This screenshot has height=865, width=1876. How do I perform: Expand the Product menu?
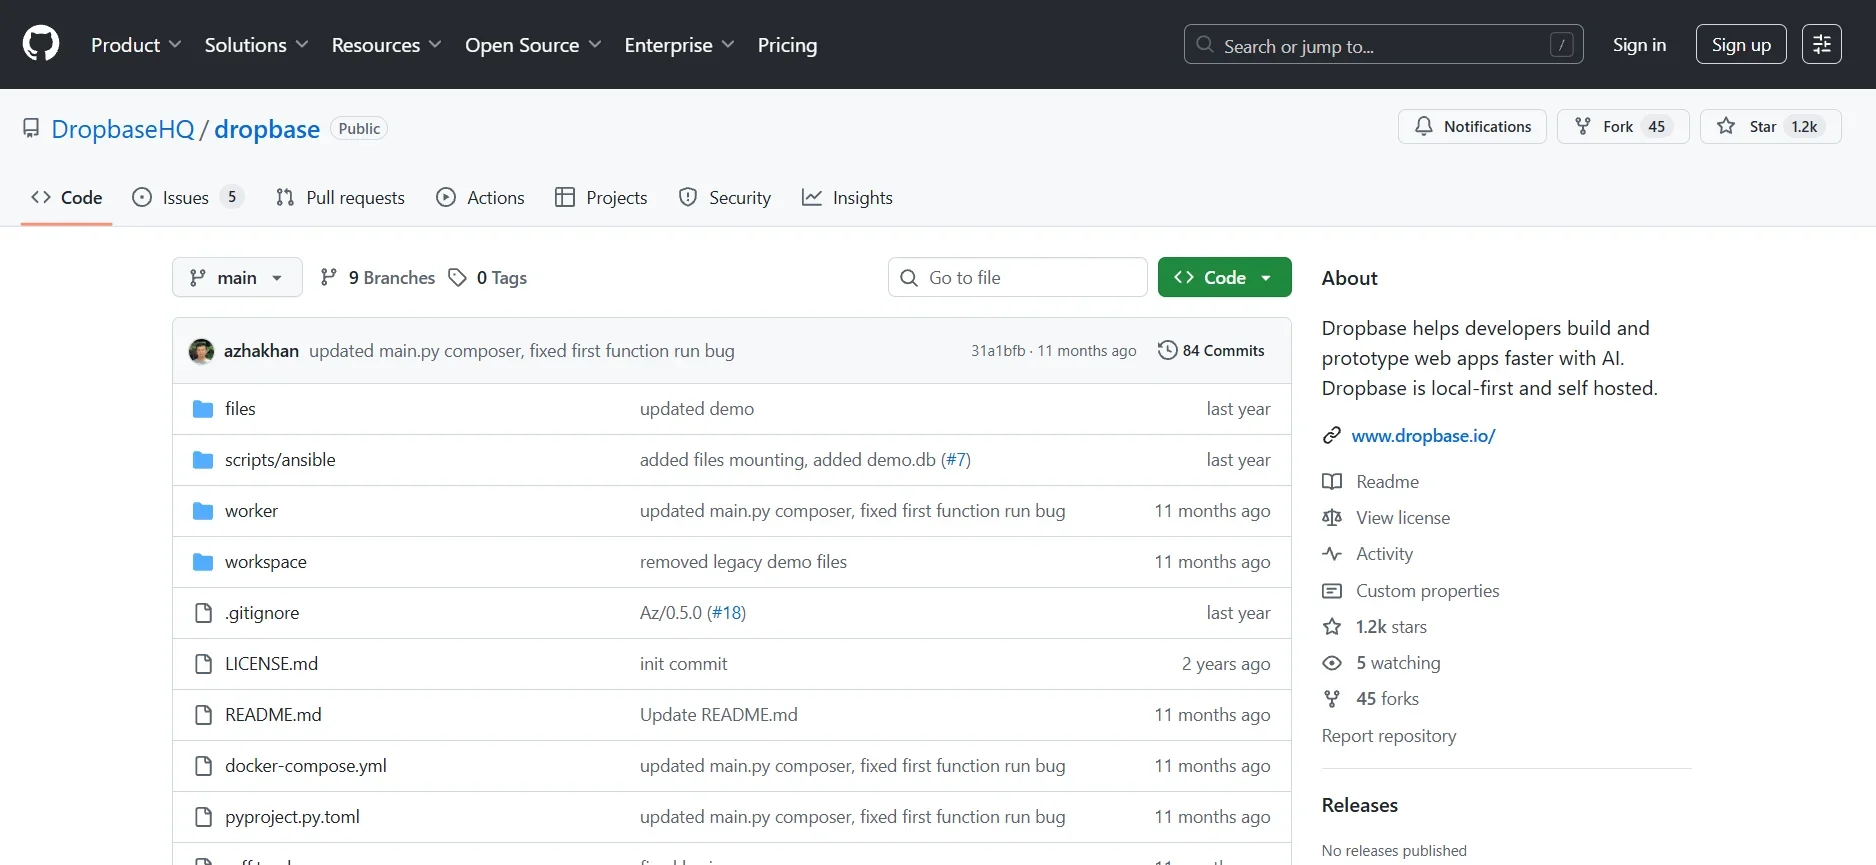click(136, 45)
